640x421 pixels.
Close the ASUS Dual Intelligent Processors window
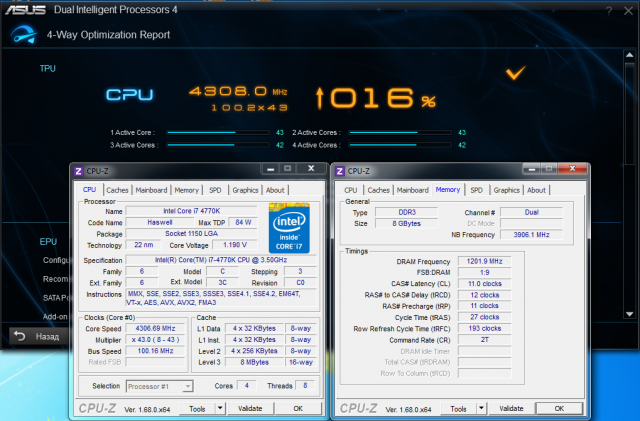[x=628, y=11]
